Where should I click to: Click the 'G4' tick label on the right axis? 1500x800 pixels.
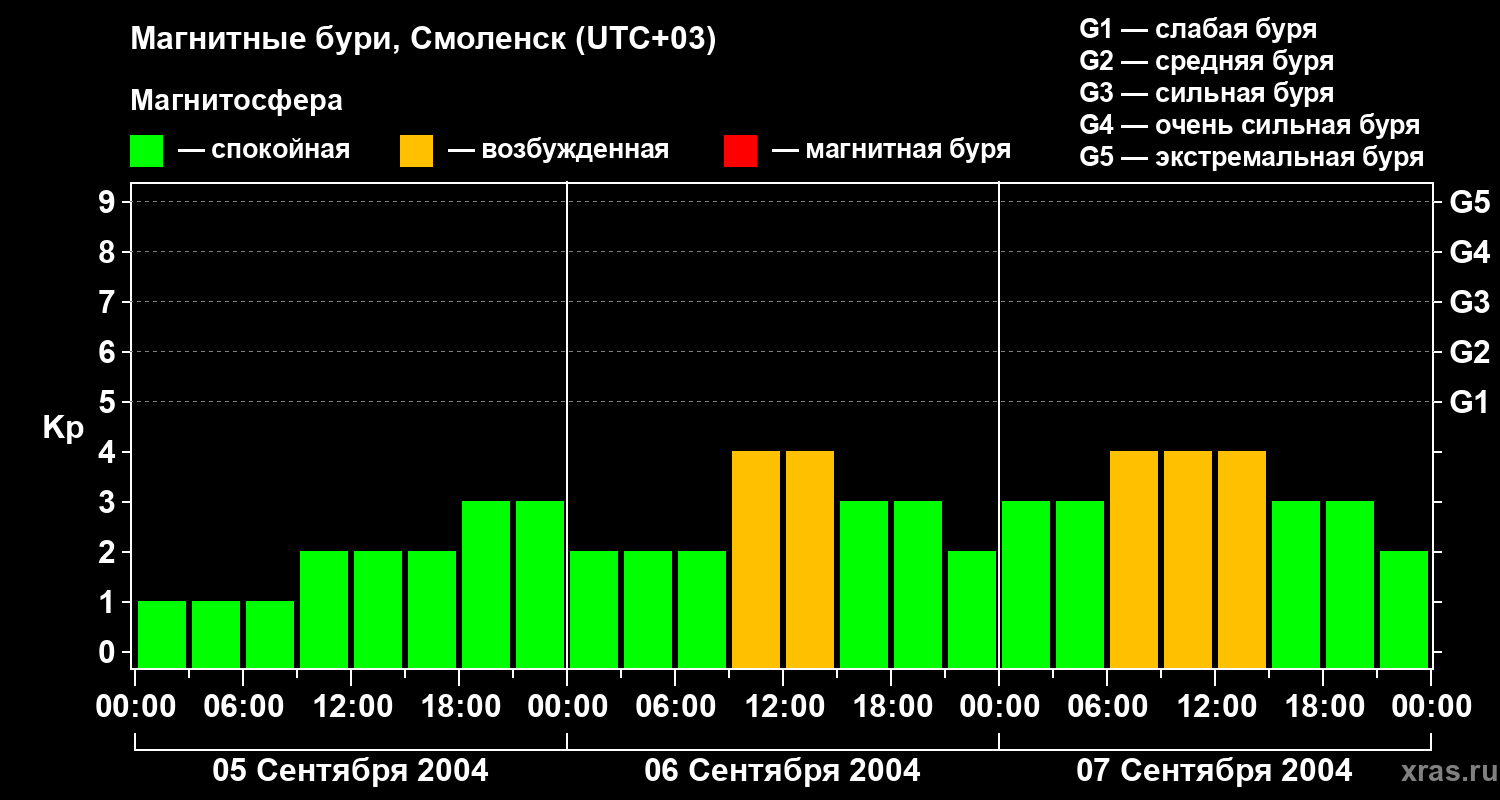coord(1469,252)
